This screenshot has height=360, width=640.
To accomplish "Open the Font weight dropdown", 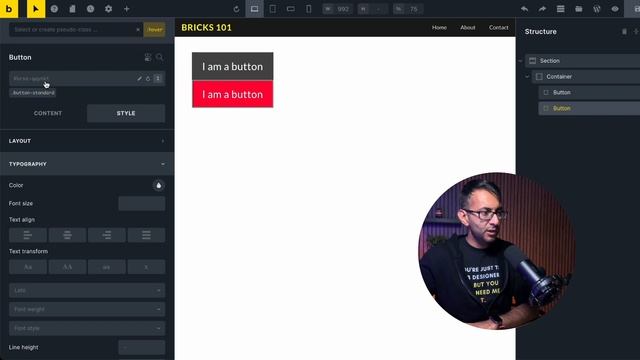I will (87, 309).
